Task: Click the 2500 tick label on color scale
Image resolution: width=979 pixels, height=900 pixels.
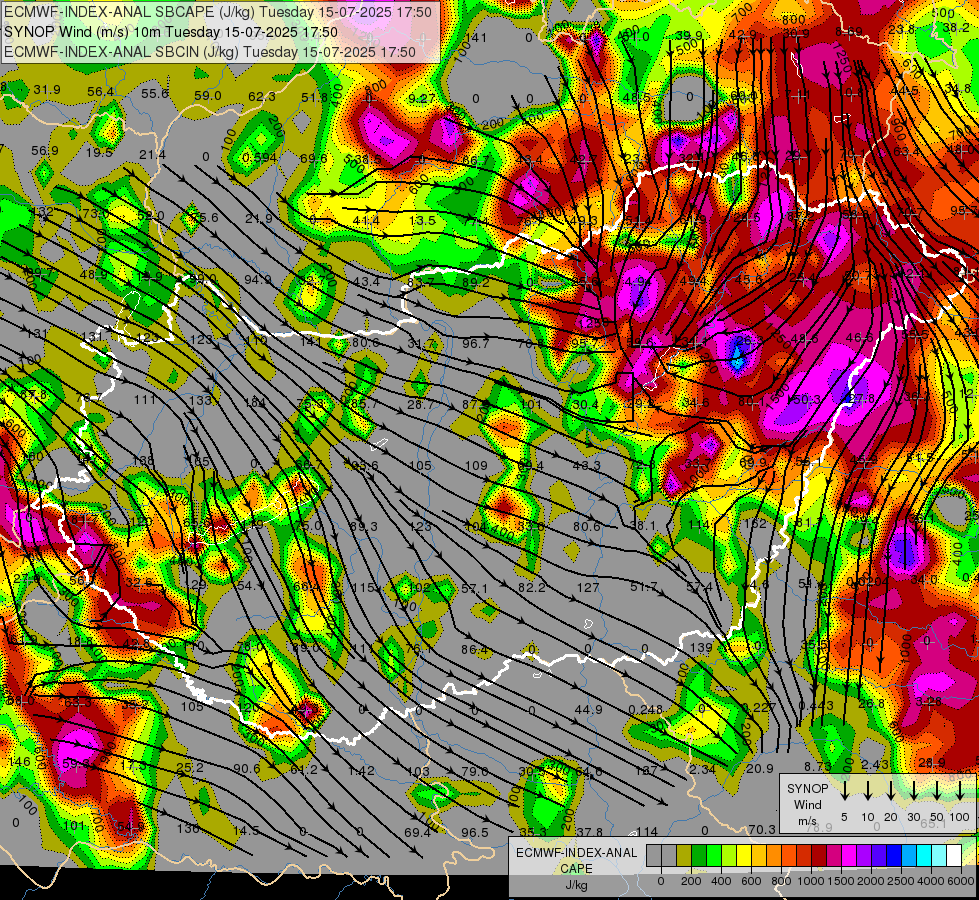Action: (901, 881)
